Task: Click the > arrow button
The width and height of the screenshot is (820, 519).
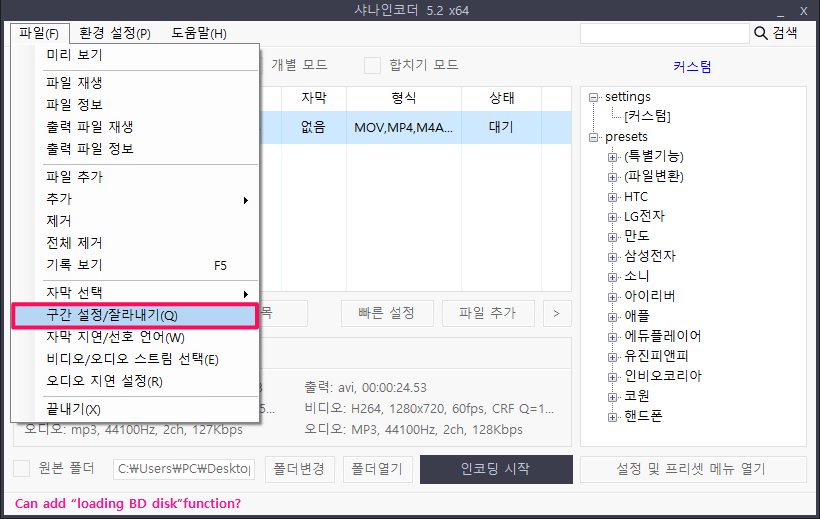Action: 557,313
